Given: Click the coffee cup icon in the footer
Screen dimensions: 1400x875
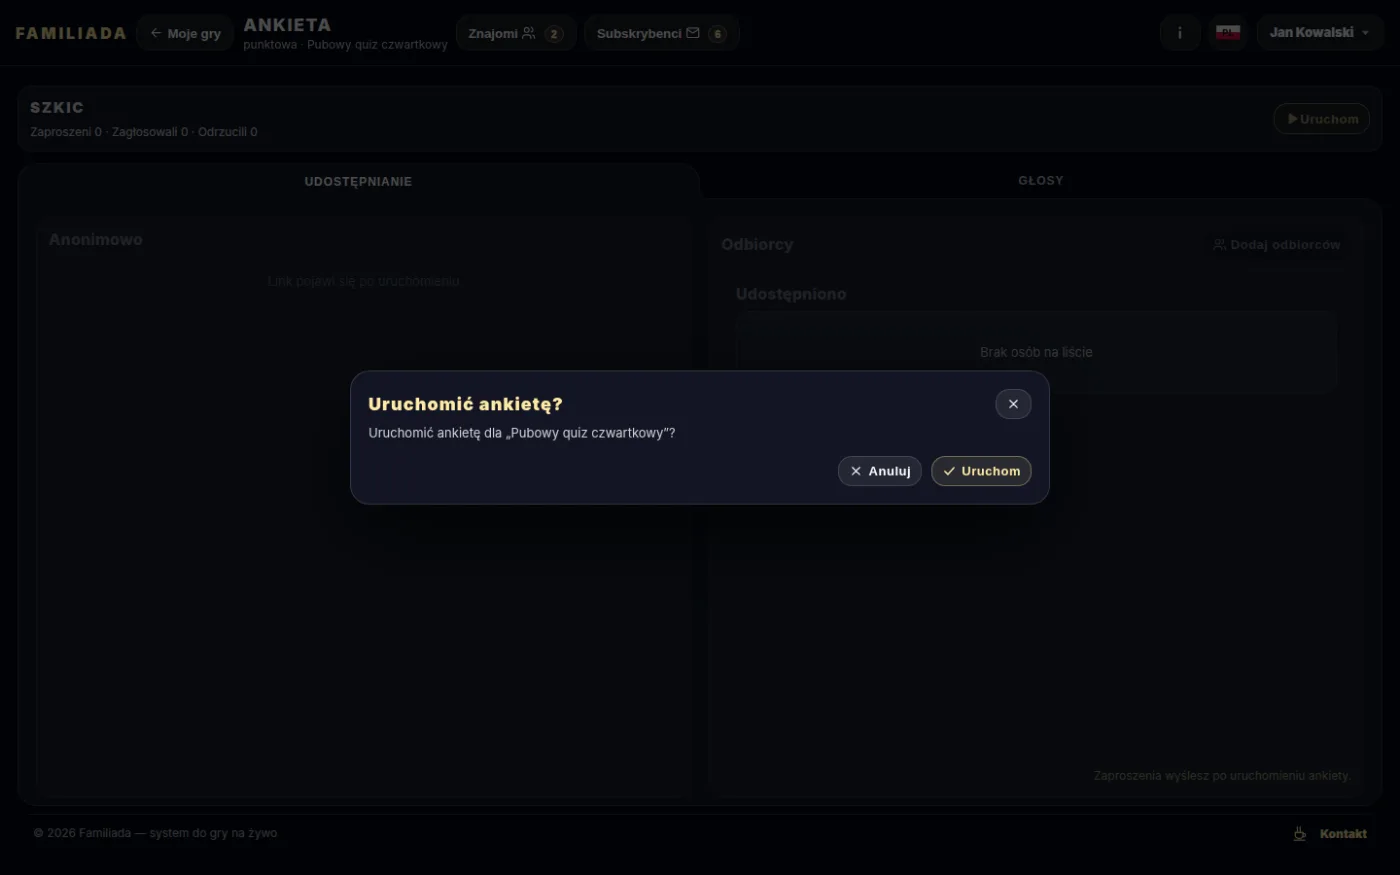Looking at the screenshot, I should tap(1299, 834).
